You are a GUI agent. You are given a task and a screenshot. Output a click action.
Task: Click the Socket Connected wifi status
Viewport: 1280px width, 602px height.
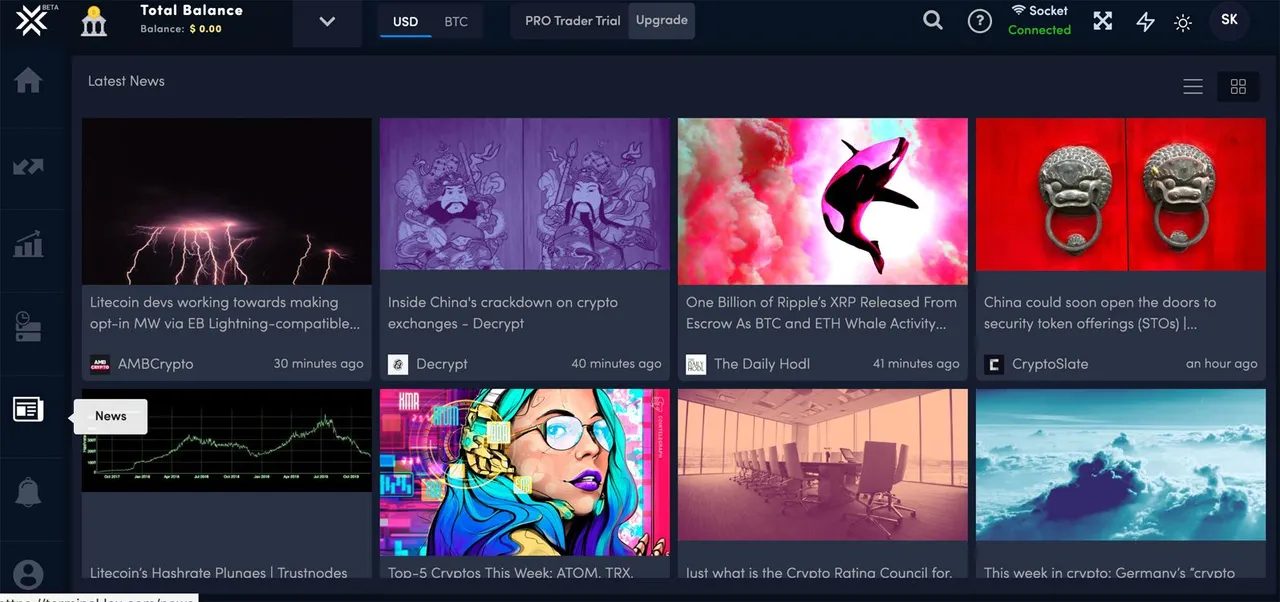click(1039, 20)
